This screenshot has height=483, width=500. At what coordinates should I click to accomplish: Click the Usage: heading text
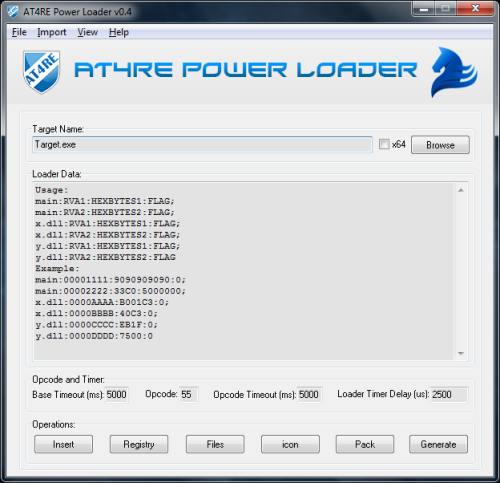52,190
